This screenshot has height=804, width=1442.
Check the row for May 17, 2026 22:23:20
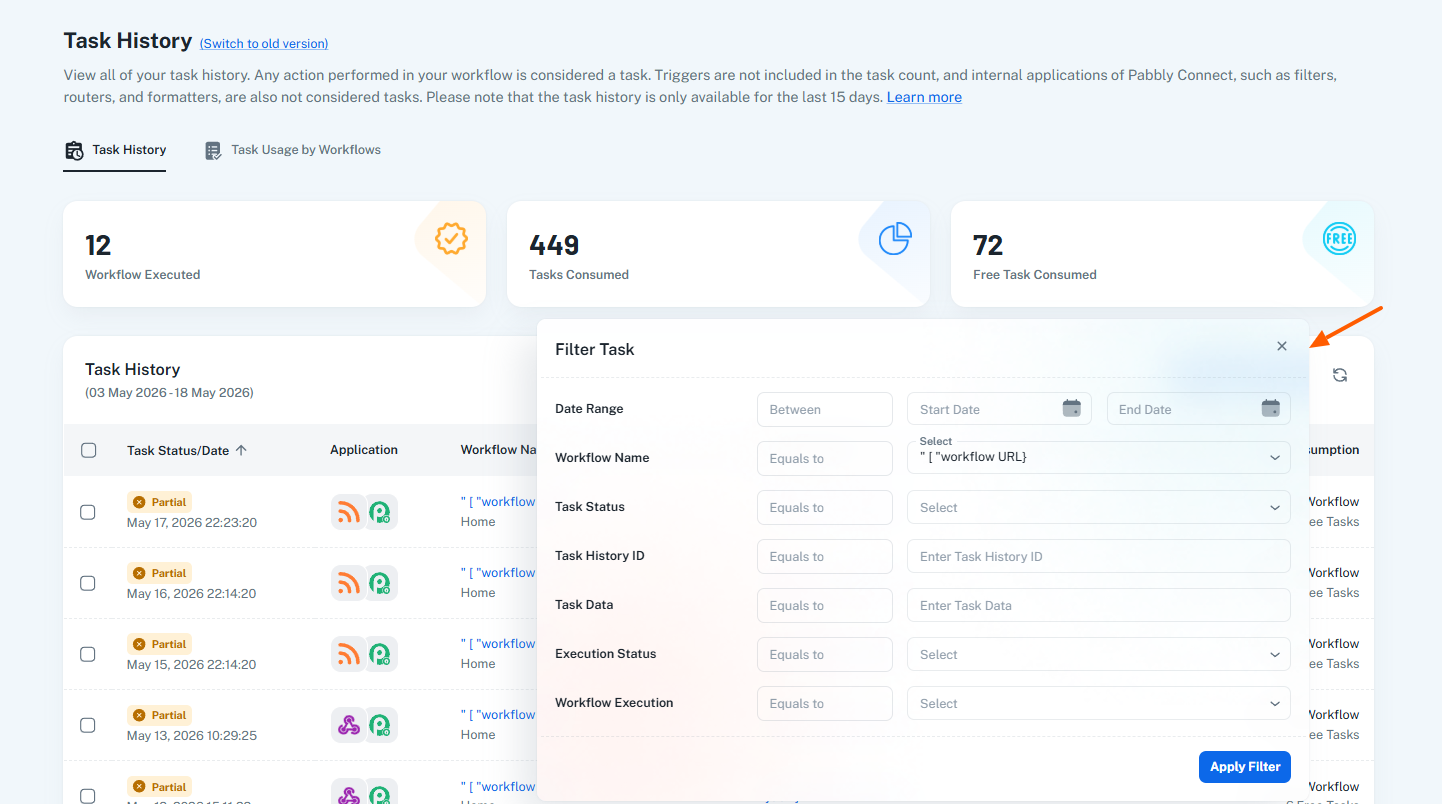88,512
